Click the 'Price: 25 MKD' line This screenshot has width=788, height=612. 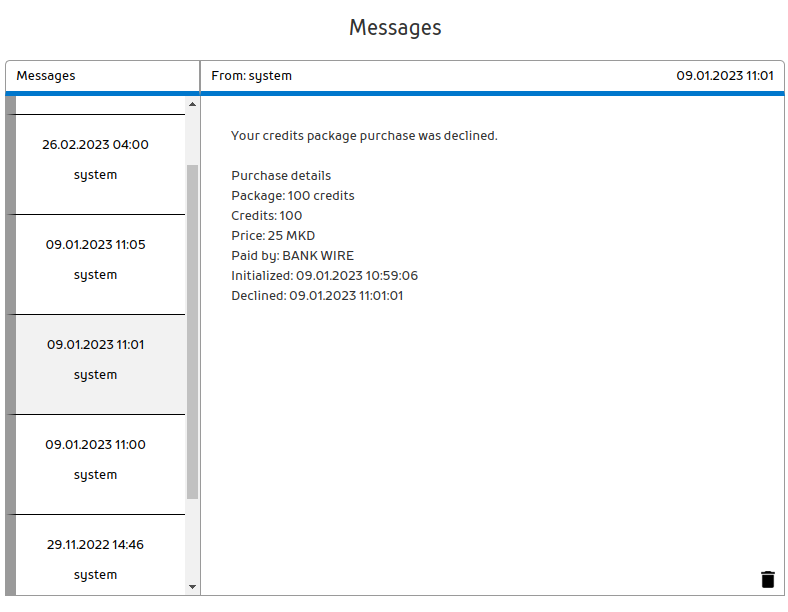(x=273, y=236)
